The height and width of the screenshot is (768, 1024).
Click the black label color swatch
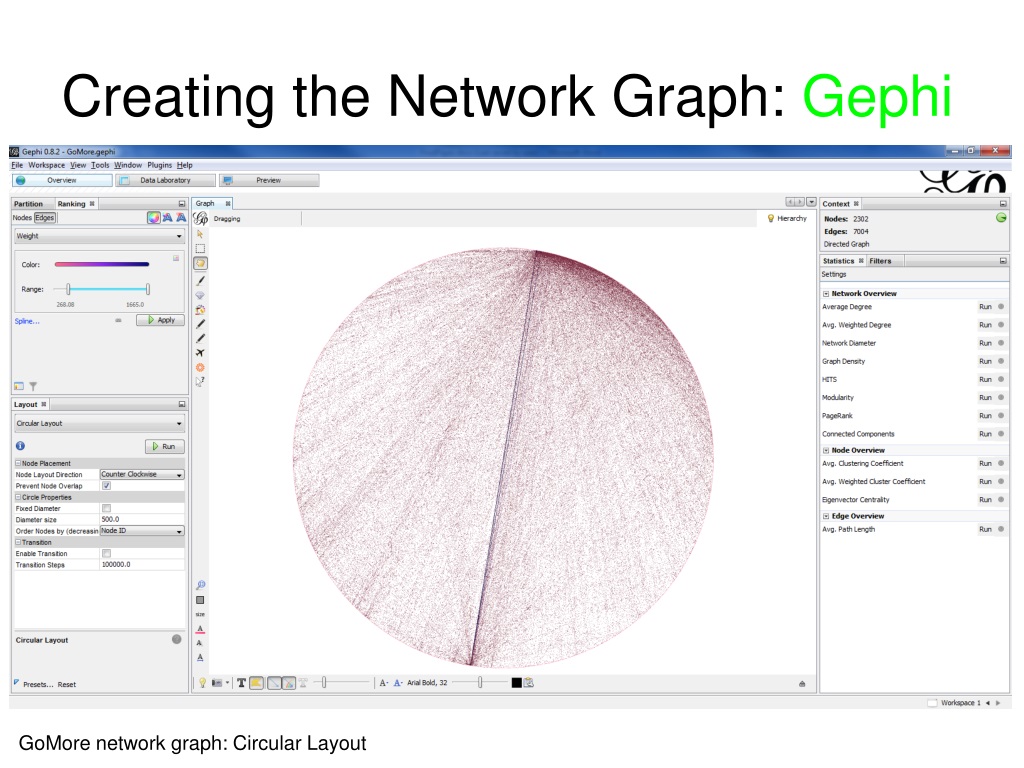click(x=517, y=683)
